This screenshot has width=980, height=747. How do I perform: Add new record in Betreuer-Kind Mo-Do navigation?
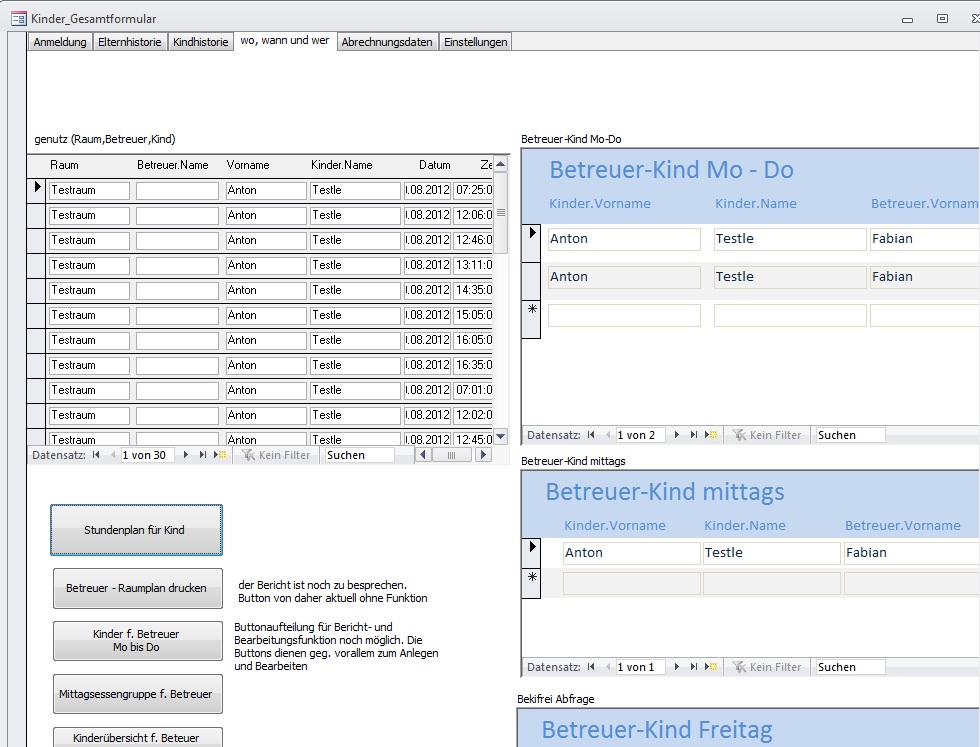coord(712,435)
